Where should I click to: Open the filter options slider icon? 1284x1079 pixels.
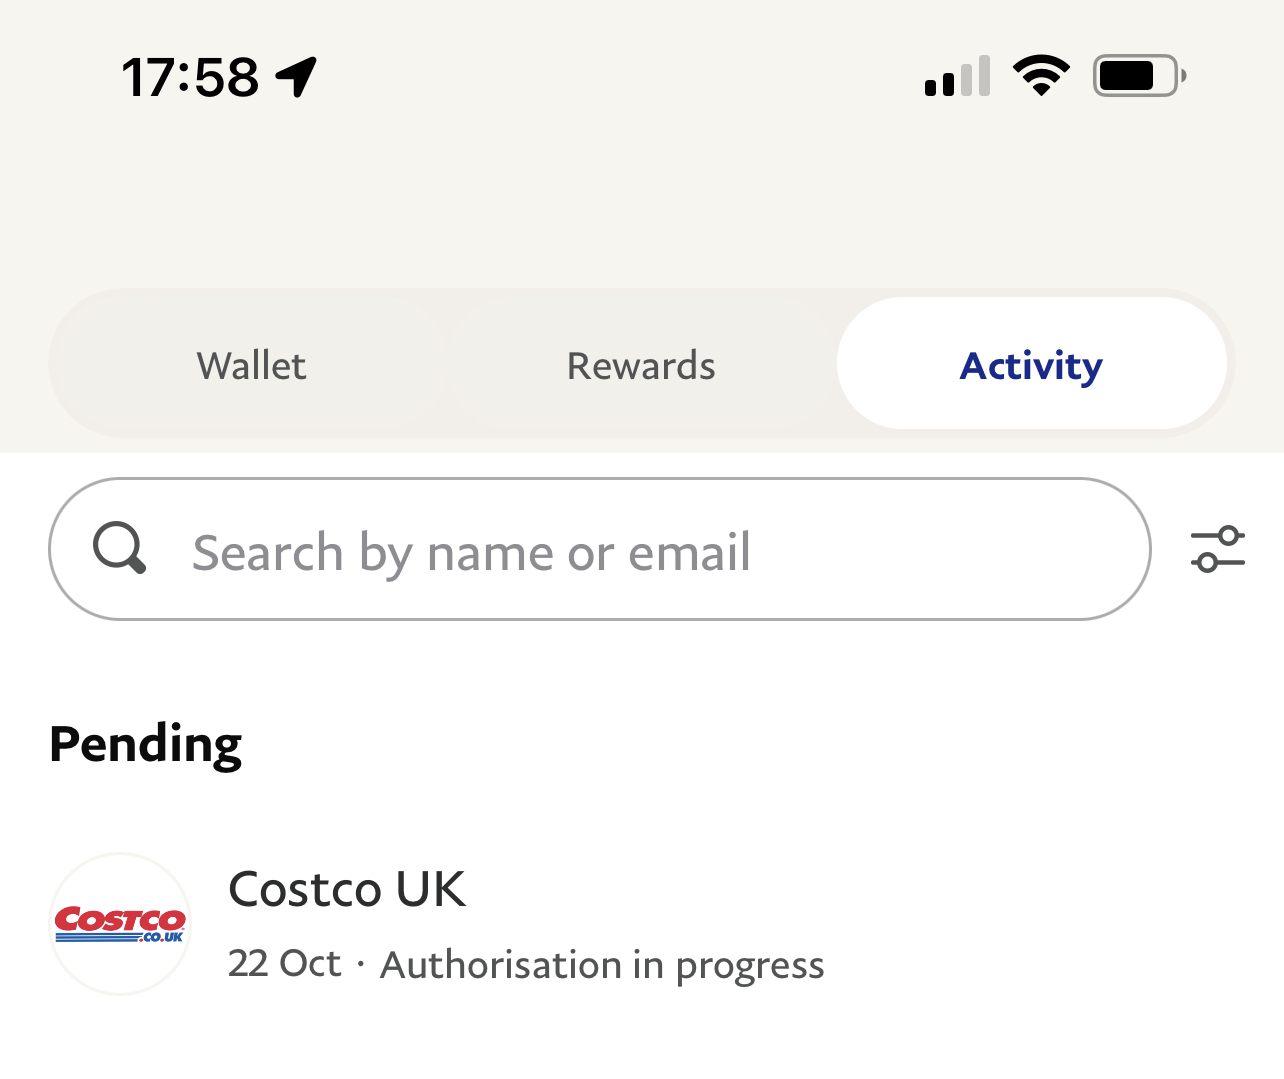(x=1217, y=549)
